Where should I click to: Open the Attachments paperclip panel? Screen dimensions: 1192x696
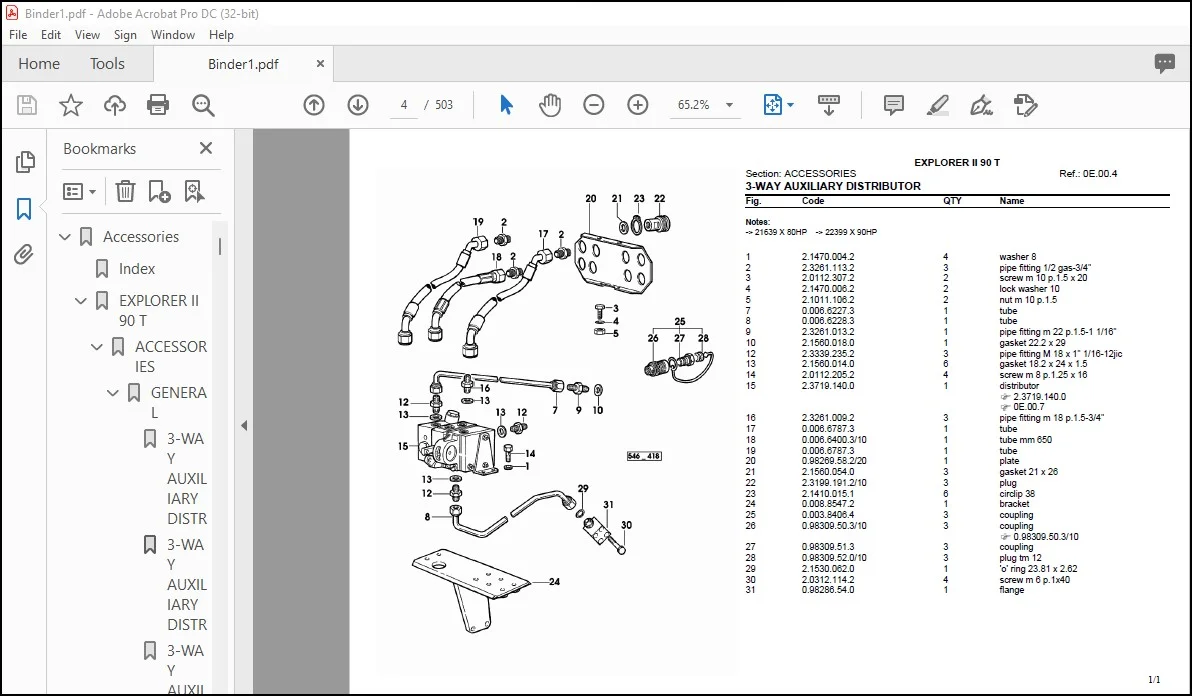[24, 255]
